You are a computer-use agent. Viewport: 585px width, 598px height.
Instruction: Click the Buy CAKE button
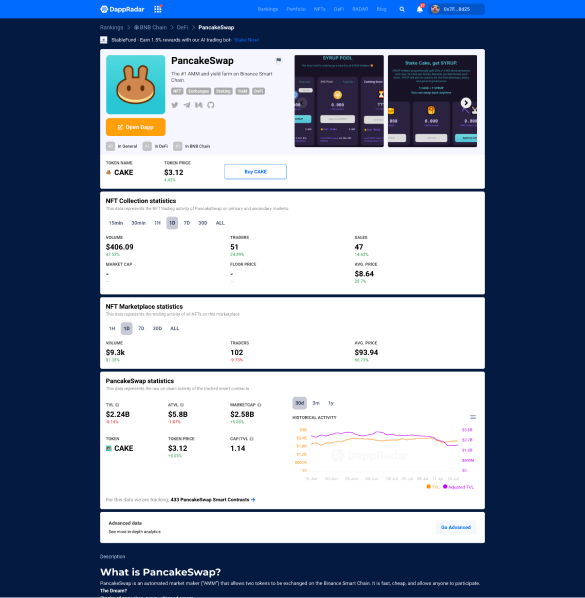256,172
